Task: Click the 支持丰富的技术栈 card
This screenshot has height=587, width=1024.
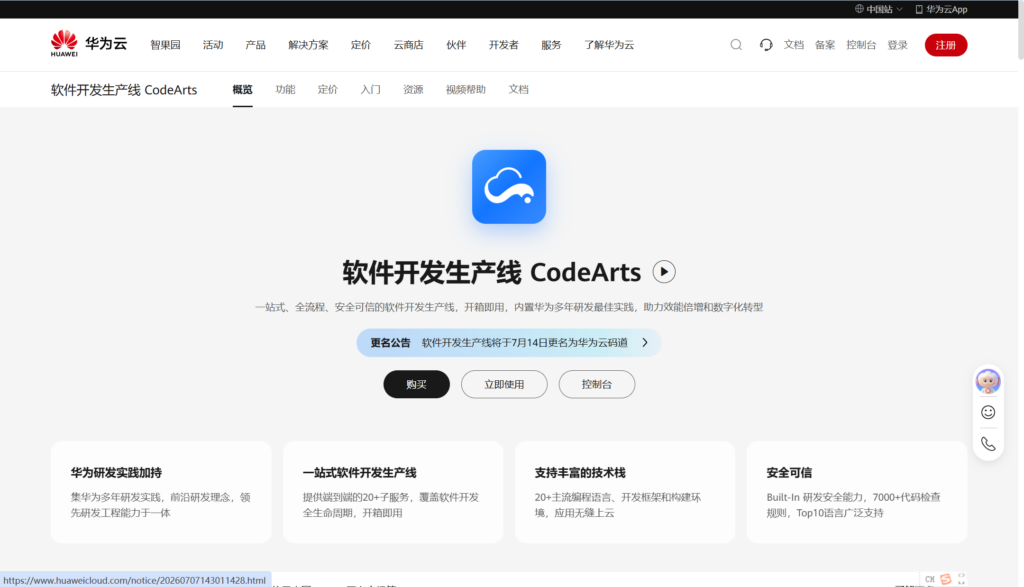Action: (x=625, y=492)
